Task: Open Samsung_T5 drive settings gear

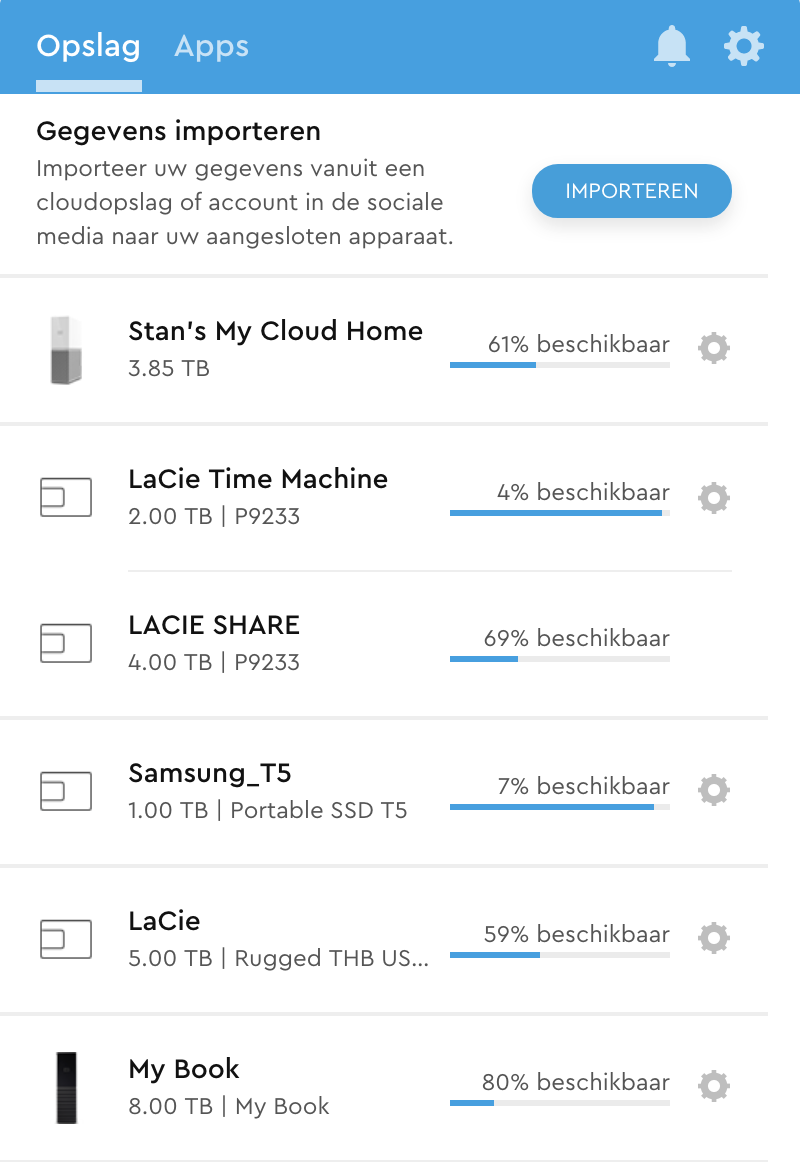Action: [714, 790]
